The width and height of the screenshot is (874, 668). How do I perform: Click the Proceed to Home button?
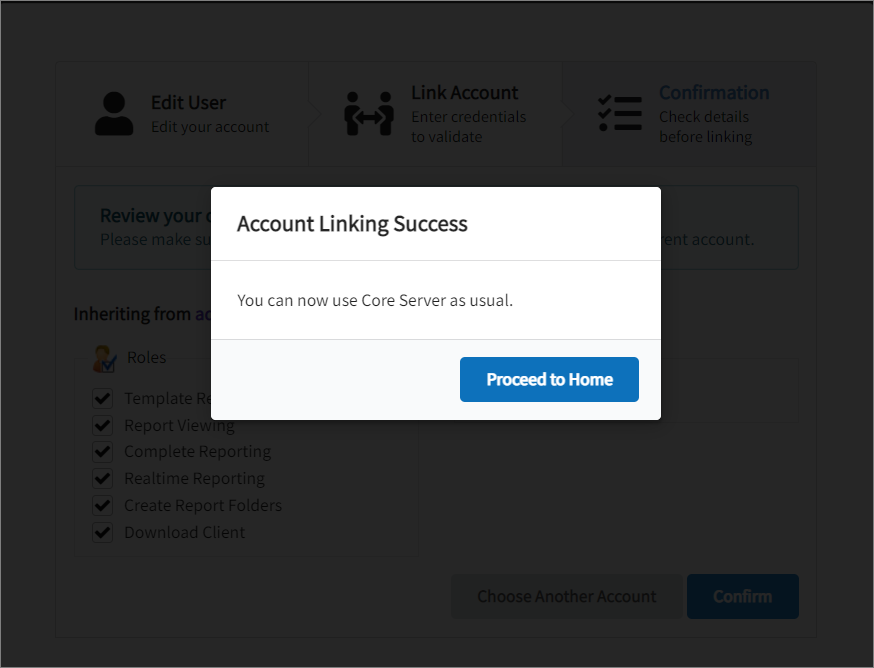[x=549, y=379]
